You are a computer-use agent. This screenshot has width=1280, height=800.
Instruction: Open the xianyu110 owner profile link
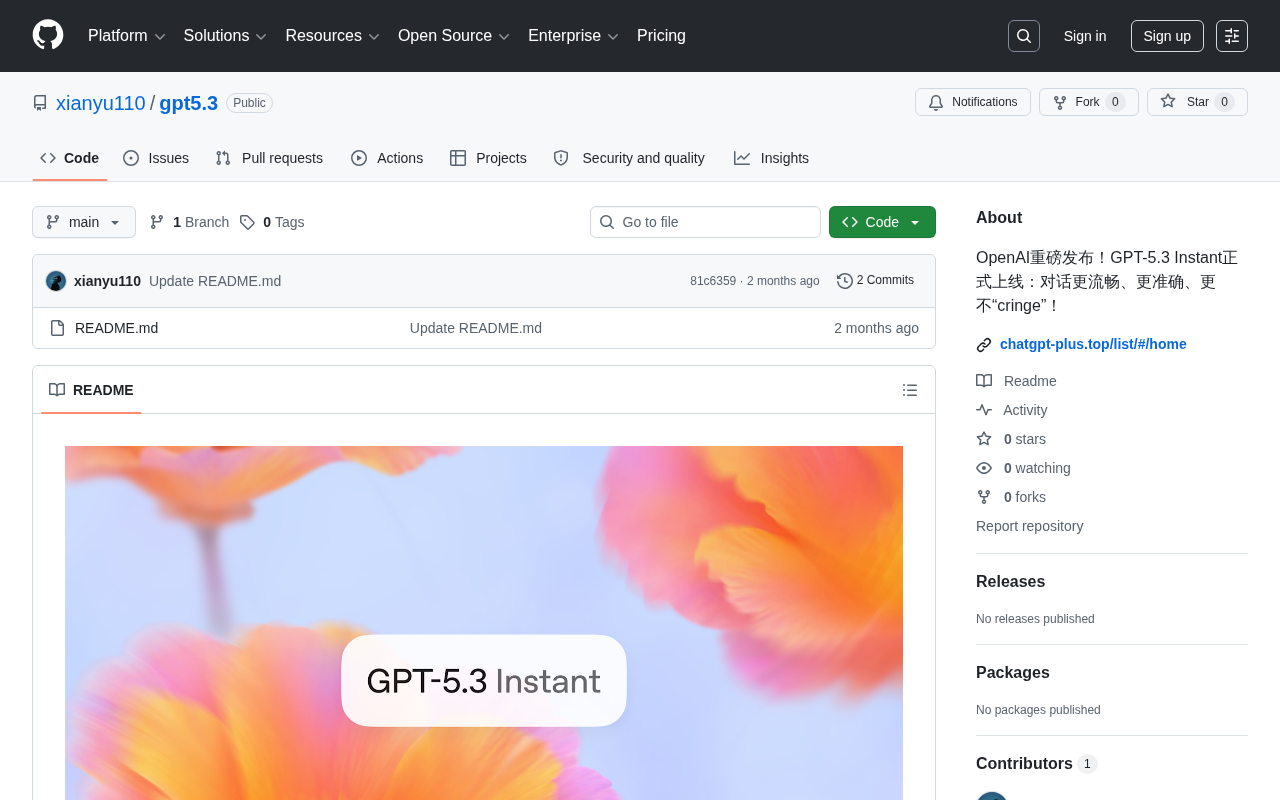(x=101, y=103)
